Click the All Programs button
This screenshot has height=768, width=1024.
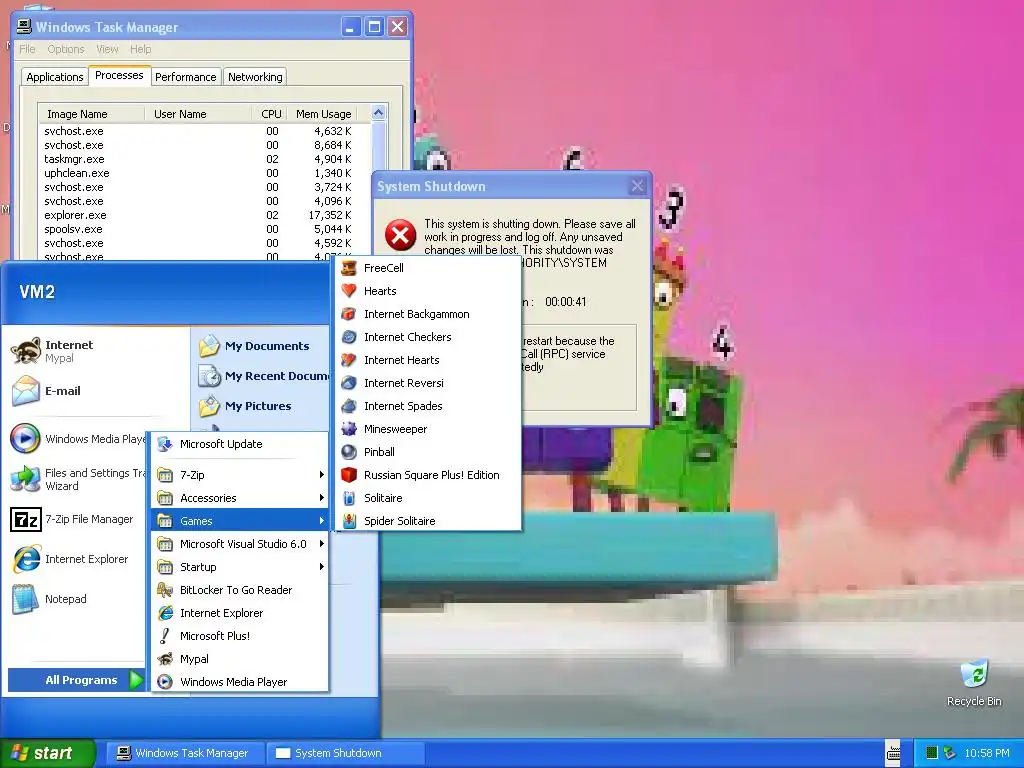[x=75, y=680]
